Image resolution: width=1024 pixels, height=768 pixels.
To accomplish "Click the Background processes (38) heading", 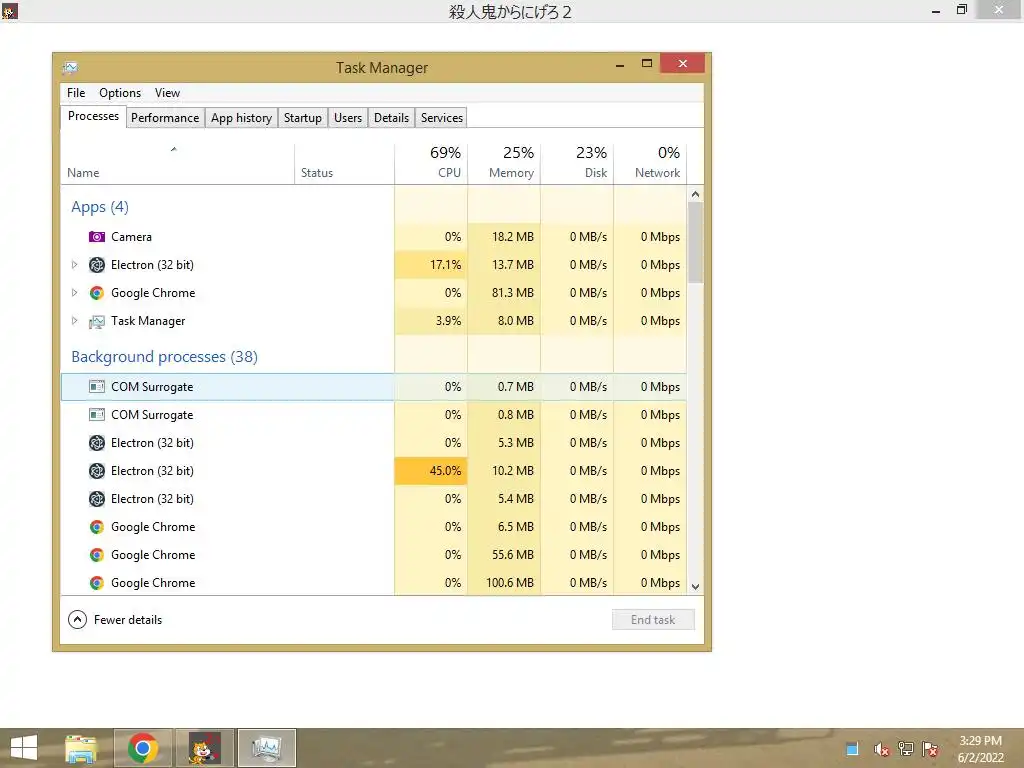I will click(x=165, y=357).
